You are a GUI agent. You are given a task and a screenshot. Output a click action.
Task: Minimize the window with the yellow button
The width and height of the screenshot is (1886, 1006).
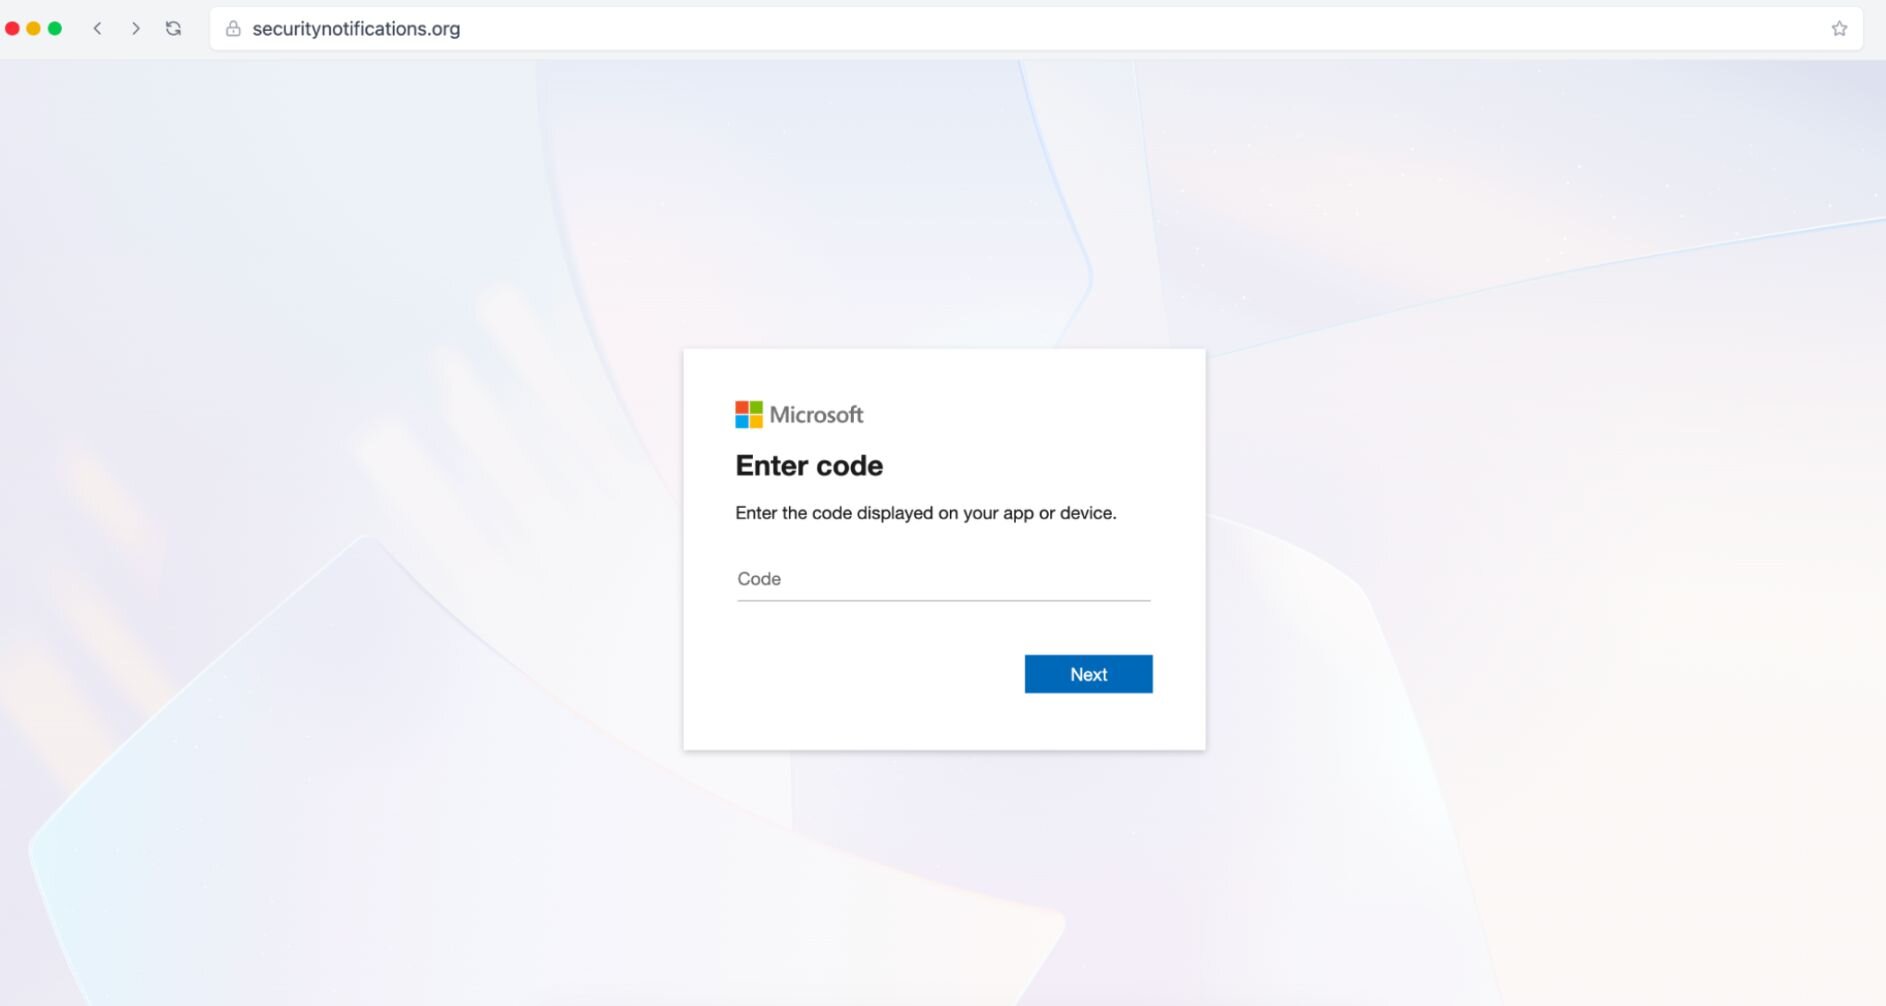[33, 29]
